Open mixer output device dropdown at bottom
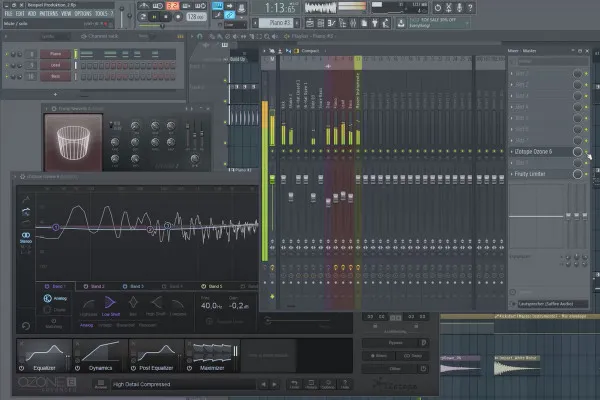600x400 pixels. 553,304
